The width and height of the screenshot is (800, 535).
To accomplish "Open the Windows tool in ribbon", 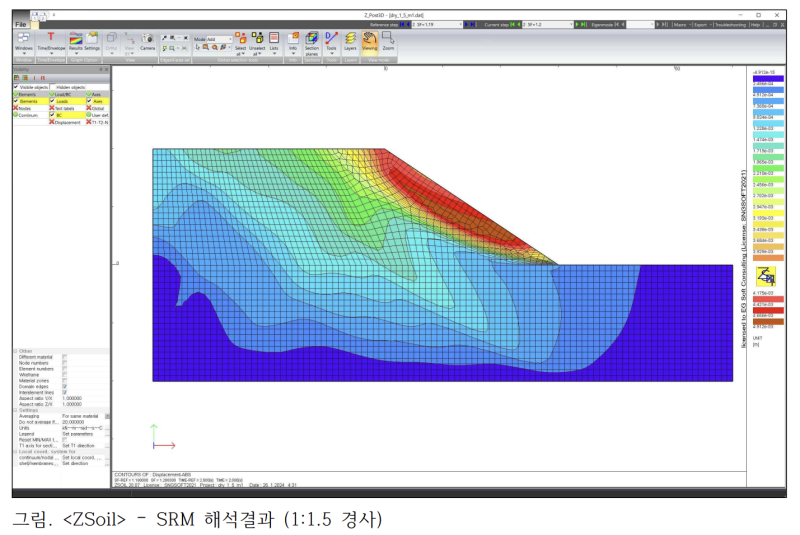I will click(x=23, y=42).
